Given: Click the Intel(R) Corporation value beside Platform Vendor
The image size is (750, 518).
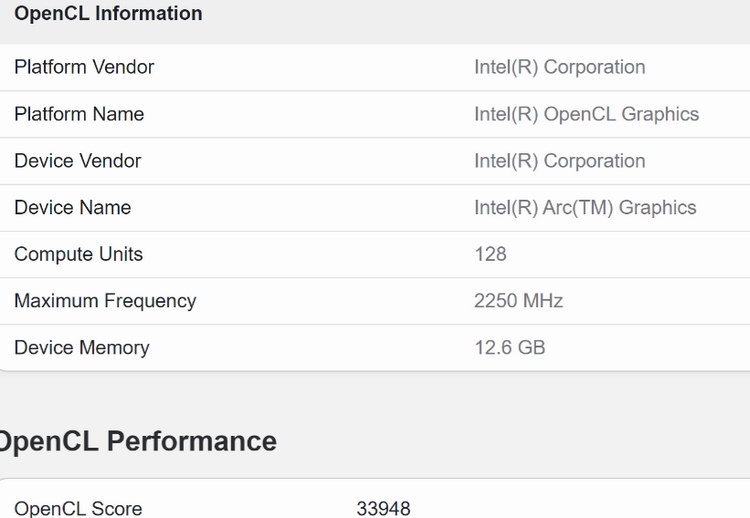Looking at the screenshot, I should pyautogui.click(x=559, y=67).
